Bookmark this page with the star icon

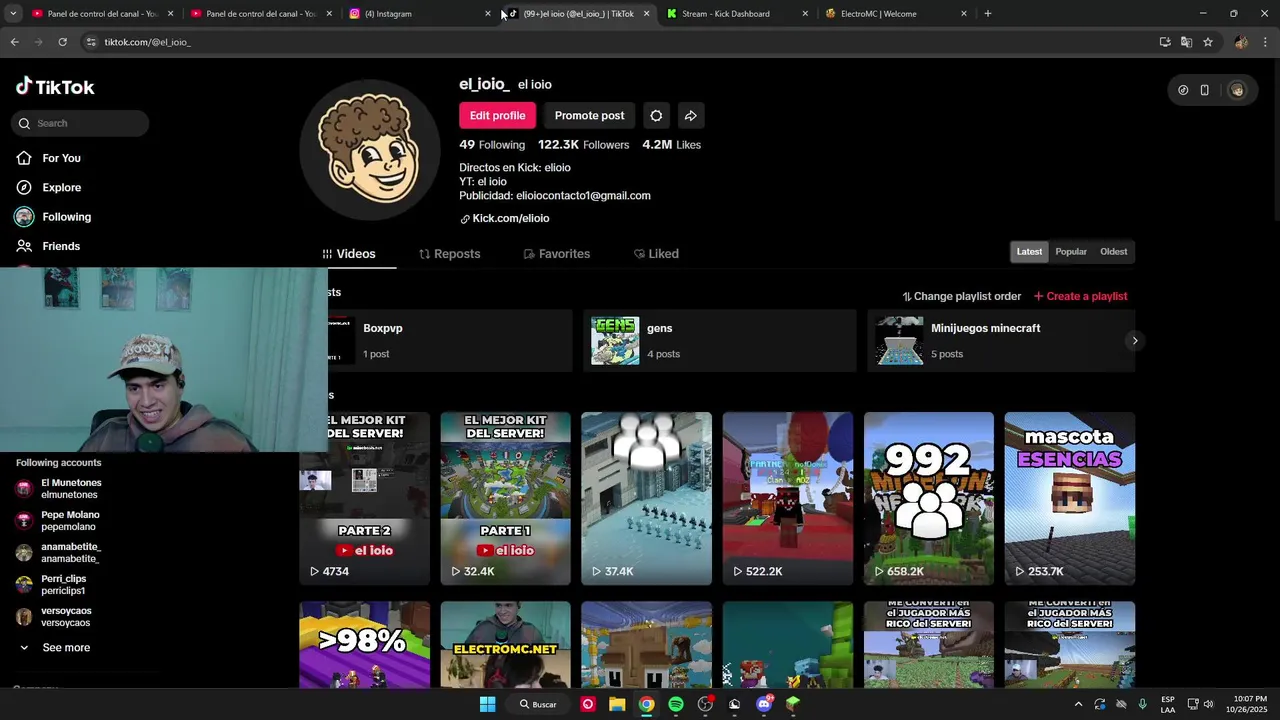coord(1208,42)
